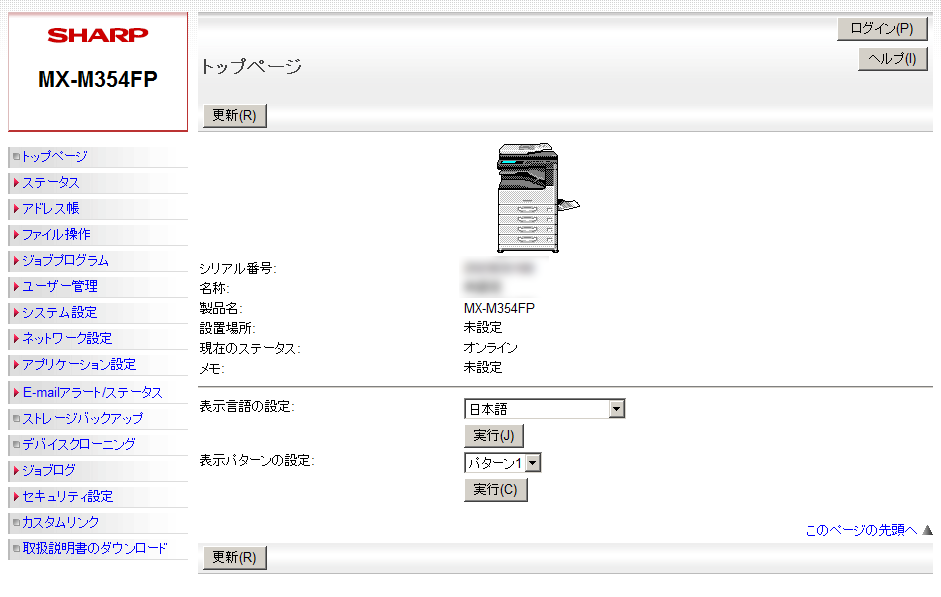Open システム設定 section
The image size is (941, 597).
click(59, 312)
